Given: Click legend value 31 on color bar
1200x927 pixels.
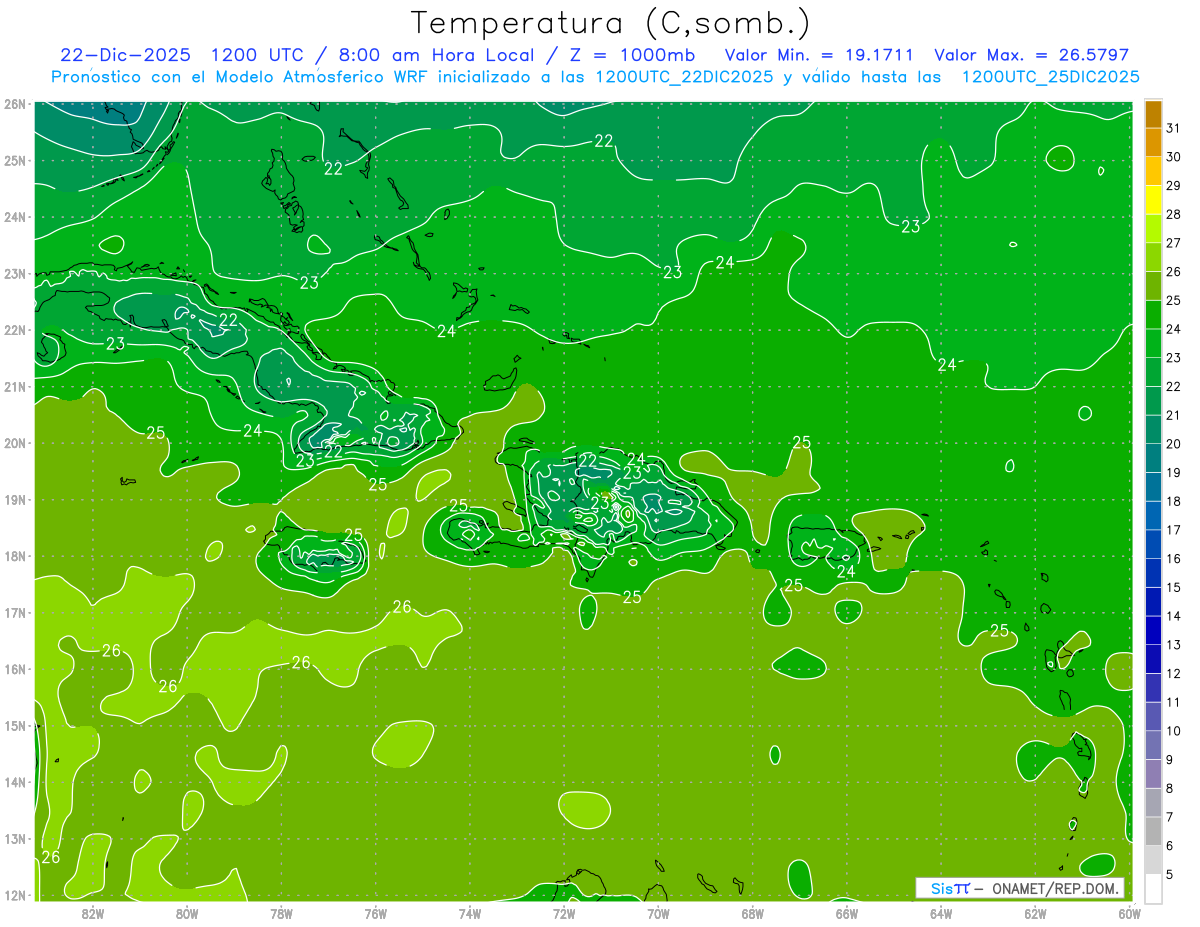Looking at the screenshot, I should [1173, 128].
